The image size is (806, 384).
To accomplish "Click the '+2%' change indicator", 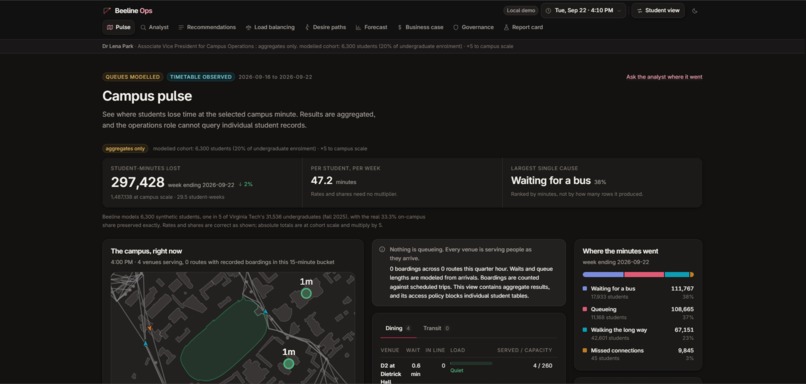I will tap(246, 185).
